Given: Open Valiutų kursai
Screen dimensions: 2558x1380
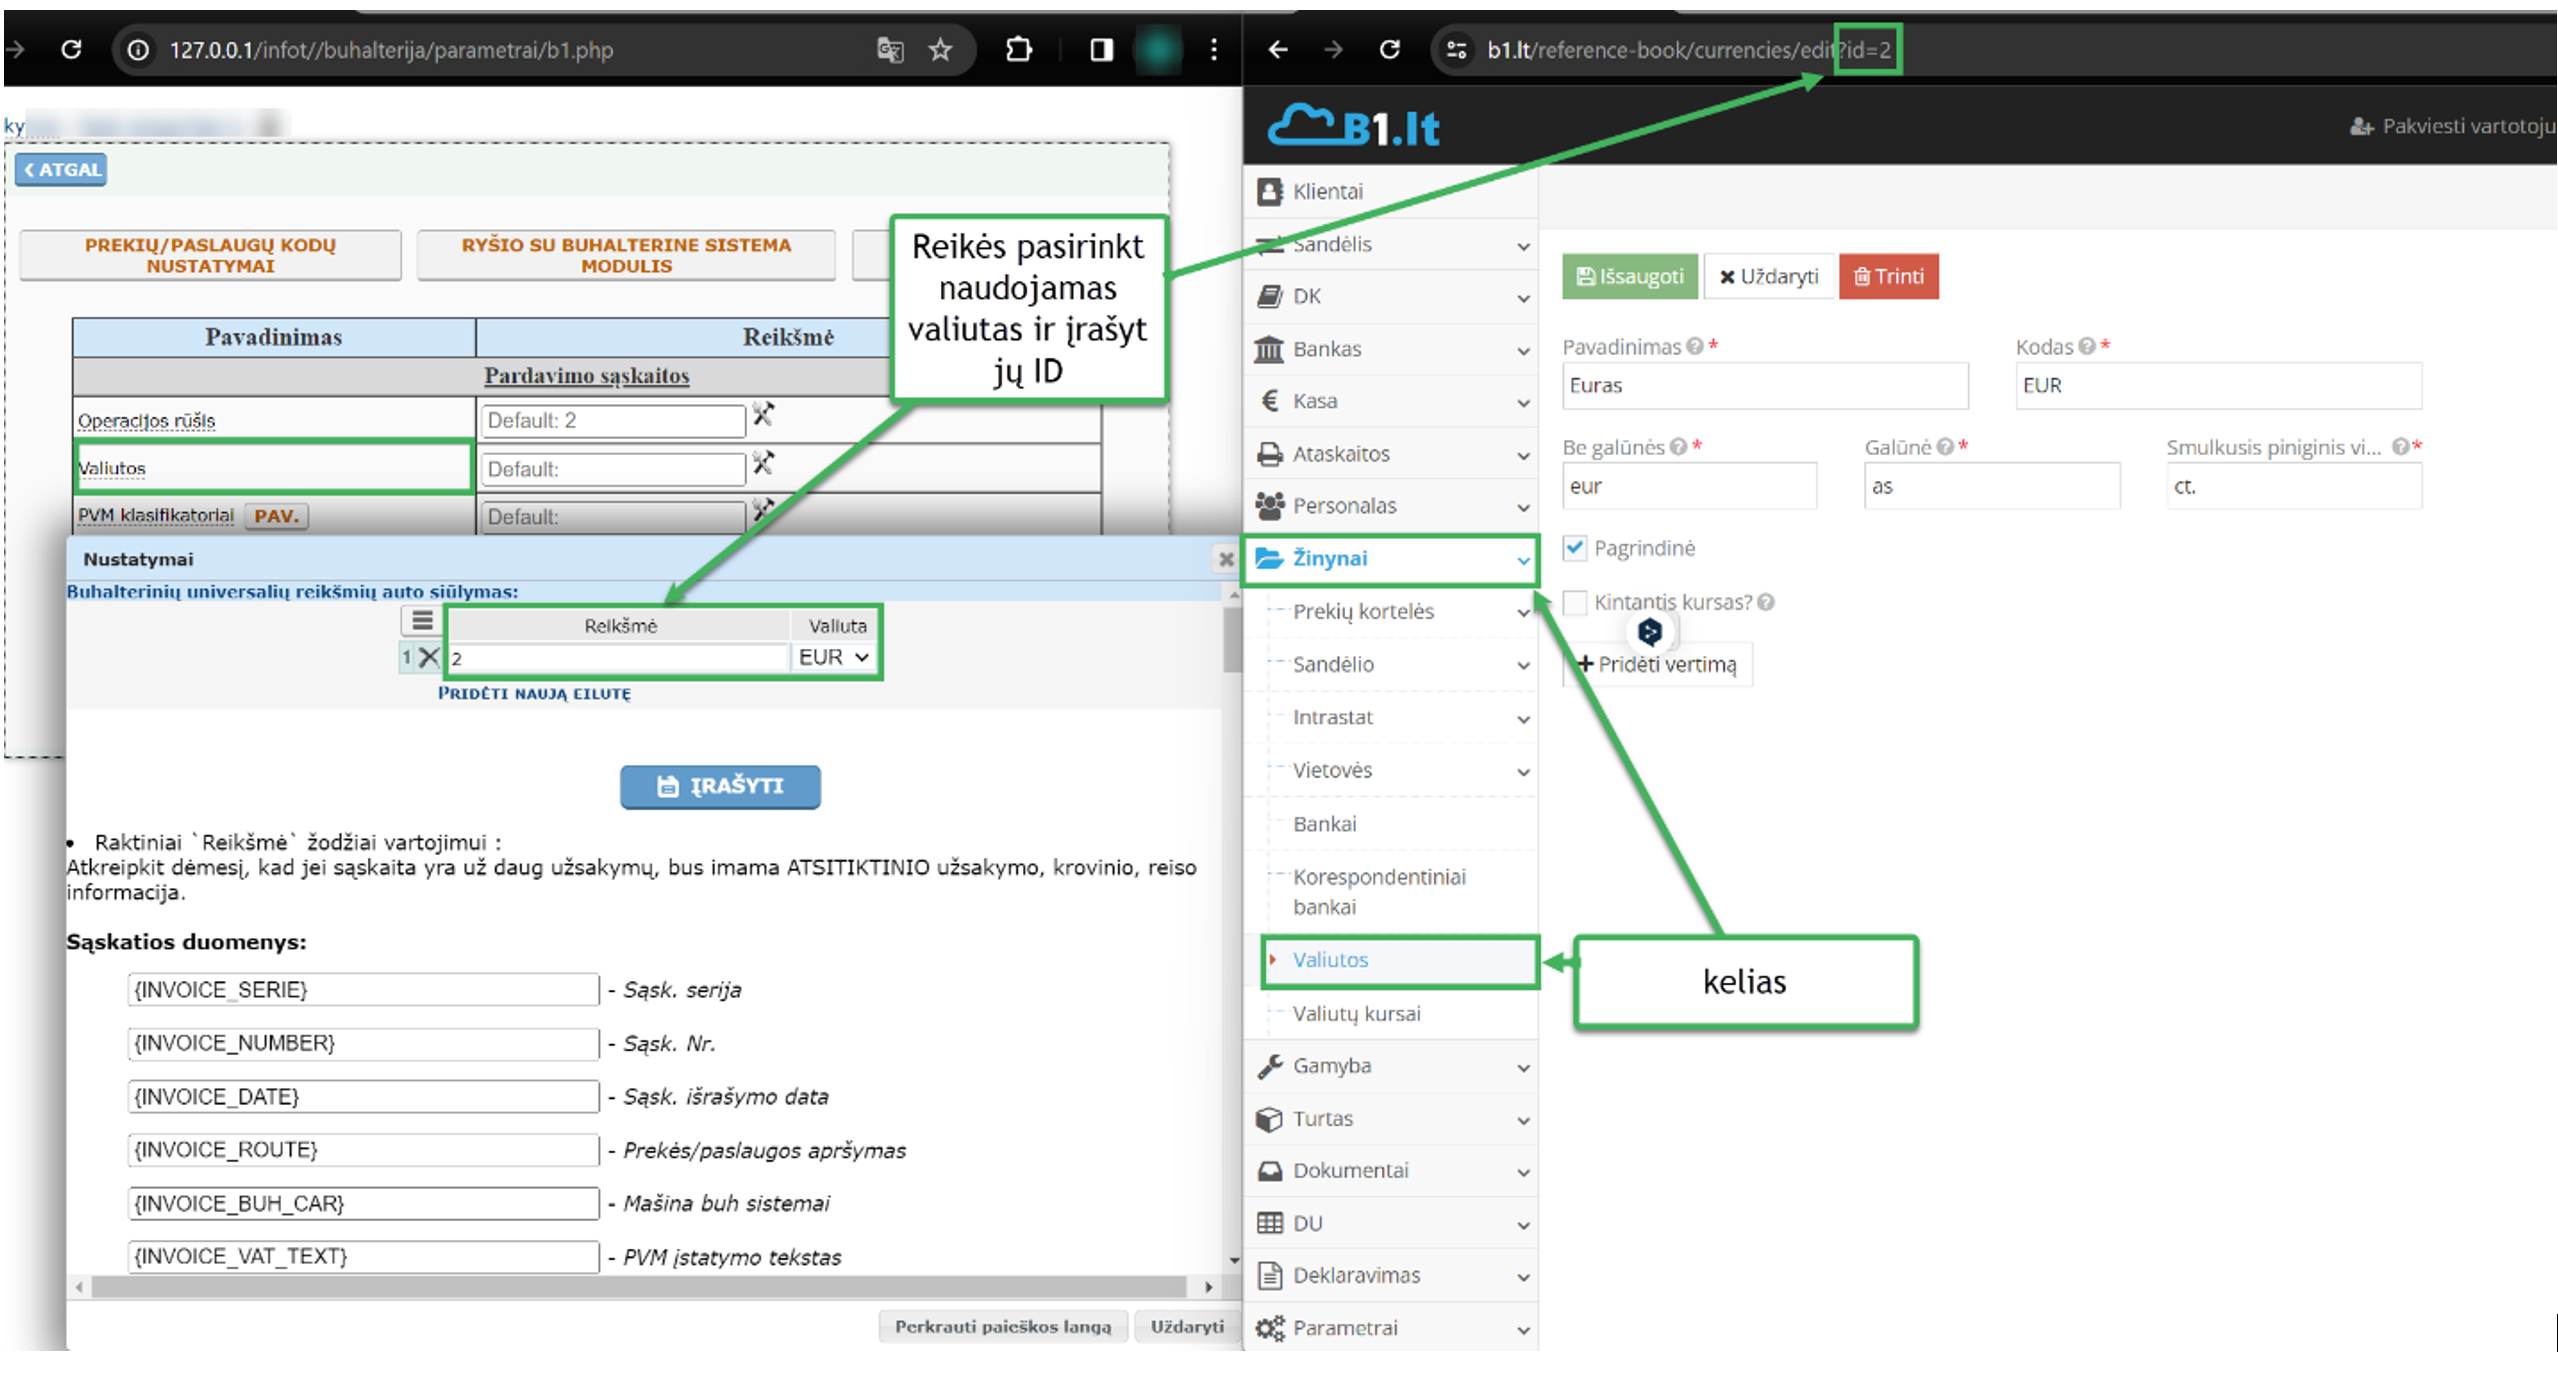Looking at the screenshot, I should coord(1401,1013).
